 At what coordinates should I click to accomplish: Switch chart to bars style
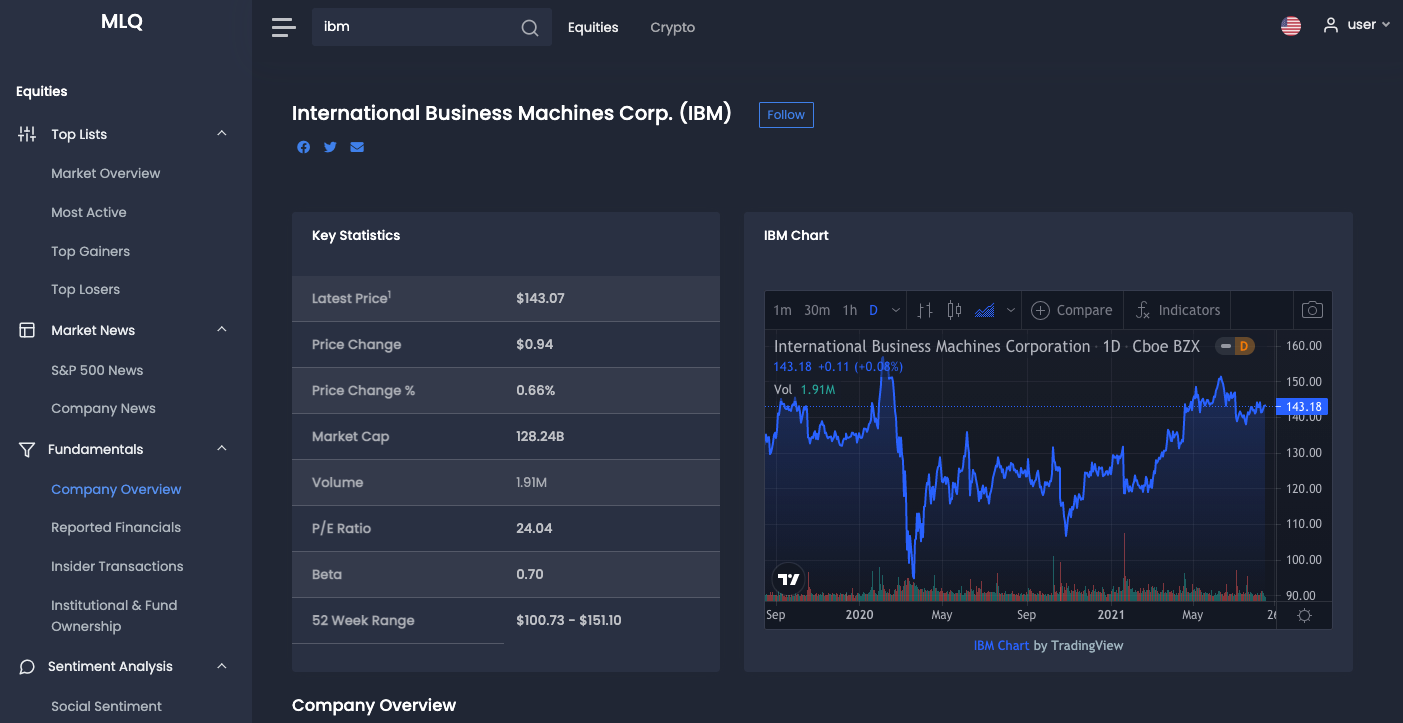[925, 310]
